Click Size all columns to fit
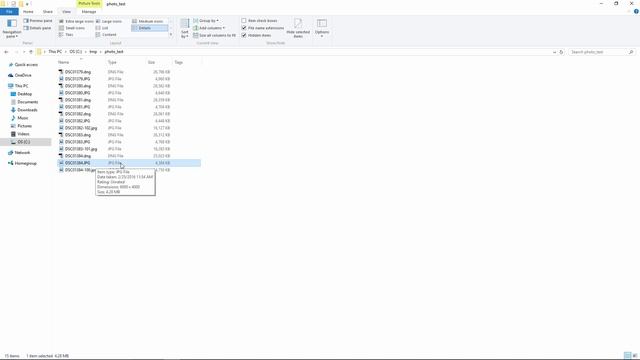 coord(214,36)
